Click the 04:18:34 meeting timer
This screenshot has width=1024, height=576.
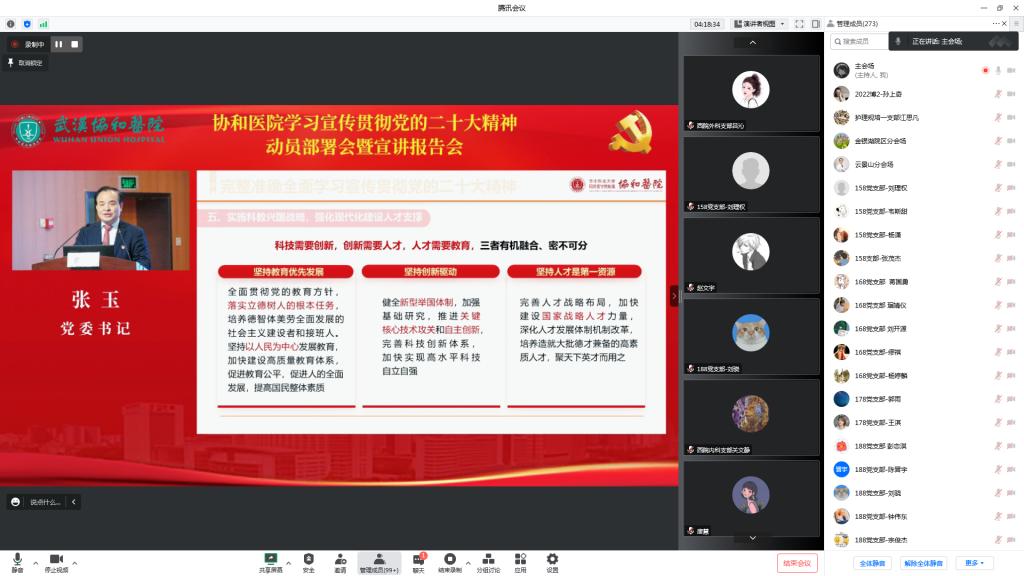coord(707,24)
